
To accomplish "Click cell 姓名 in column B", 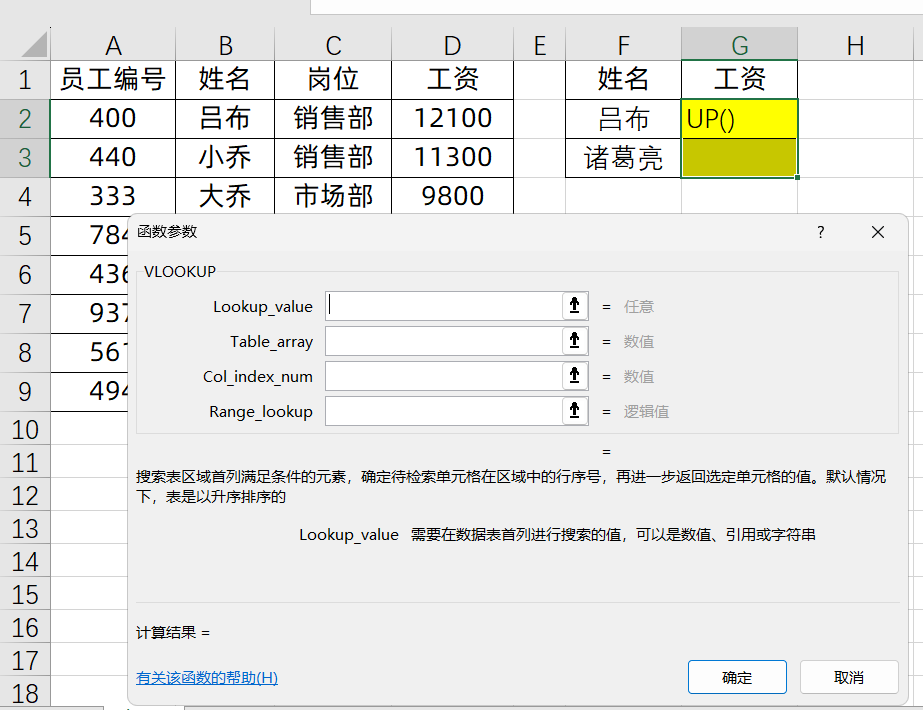I will click(x=225, y=79).
